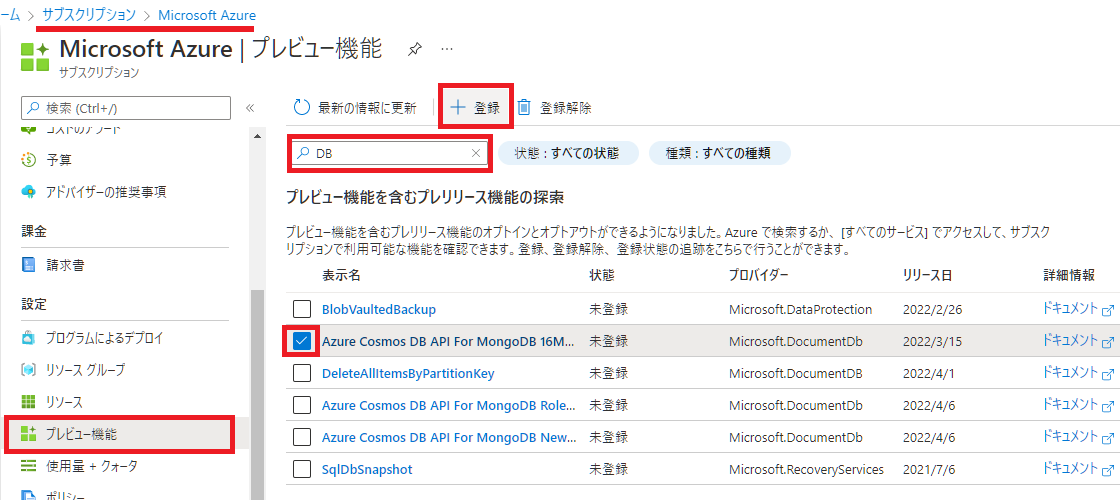Click the sidebar 検索 (Ctrl+/) search box
Screen dimensions: 1120x500
(x=126, y=109)
